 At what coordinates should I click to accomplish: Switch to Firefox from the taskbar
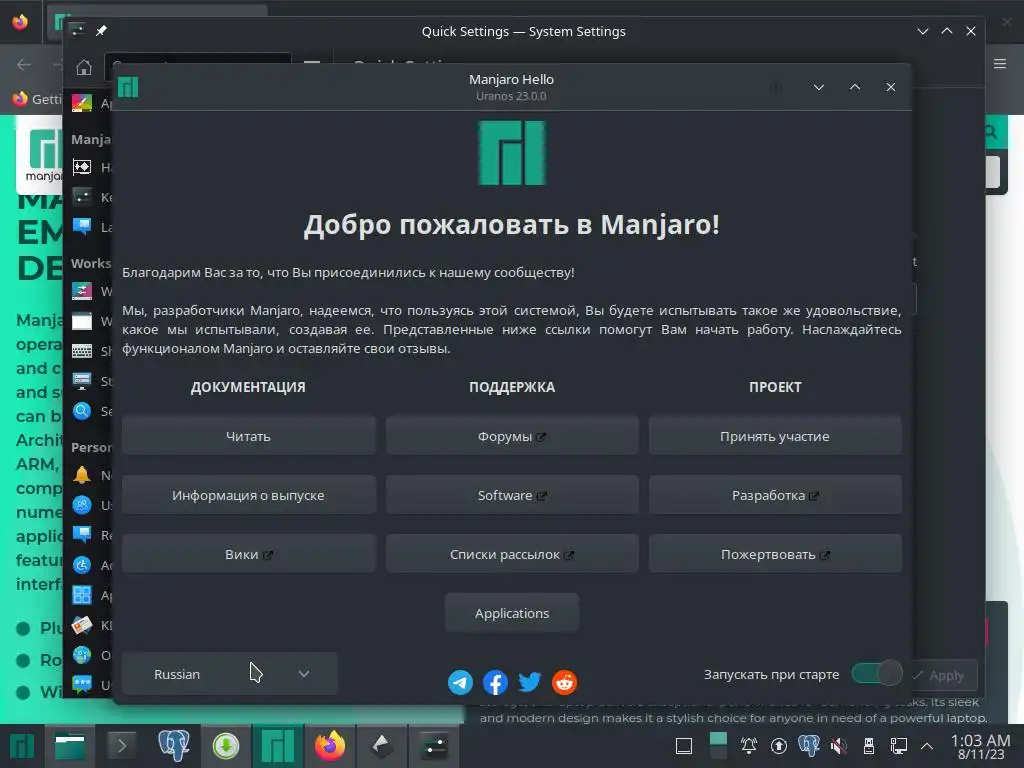pos(330,746)
